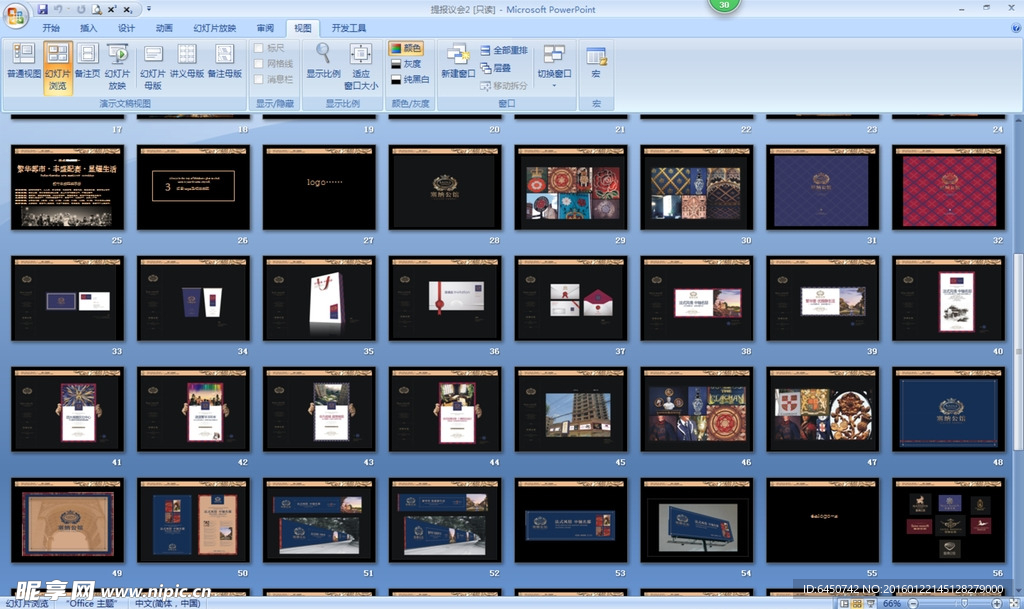Image resolution: width=1024 pixels, height=609 pixels.
Task: Start slide show from status bar icon
Action: pos(871,604)
